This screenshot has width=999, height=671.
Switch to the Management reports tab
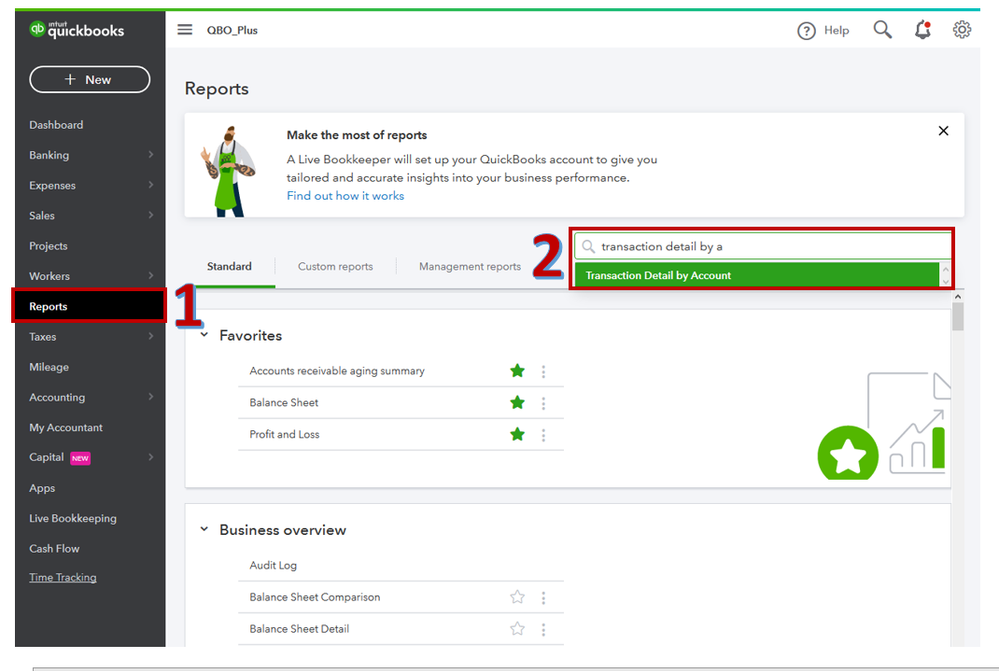tap(470, 266)
